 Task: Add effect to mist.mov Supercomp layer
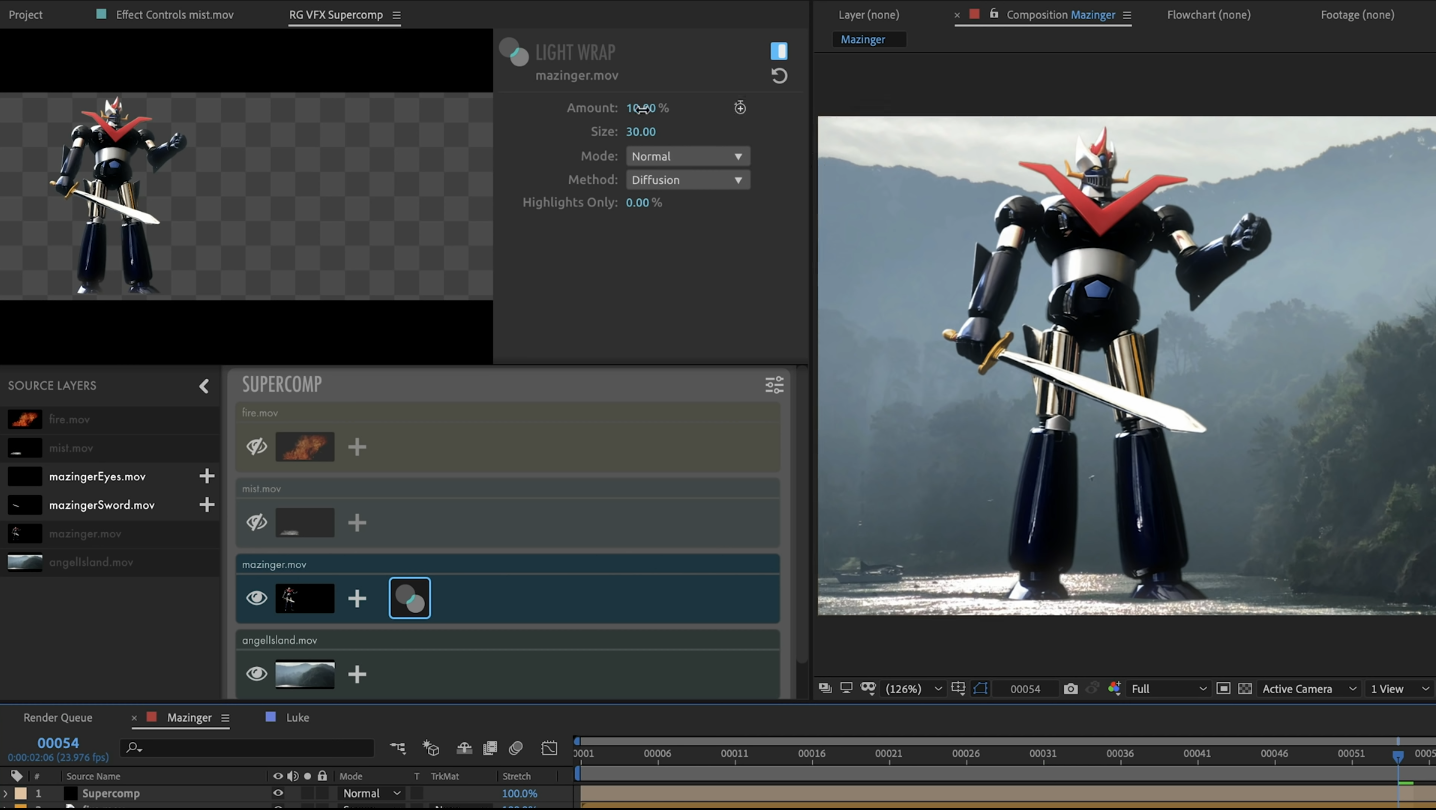357,522
